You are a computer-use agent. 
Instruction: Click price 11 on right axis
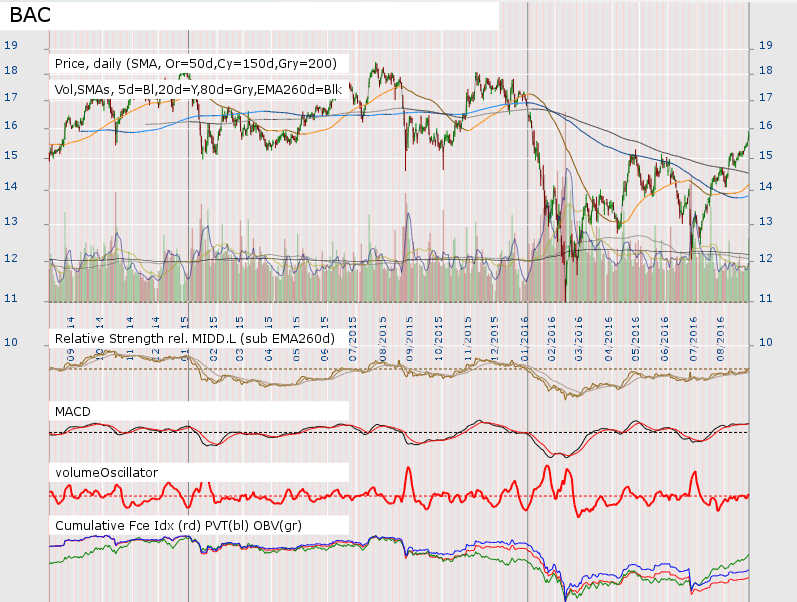pos(765,298)
